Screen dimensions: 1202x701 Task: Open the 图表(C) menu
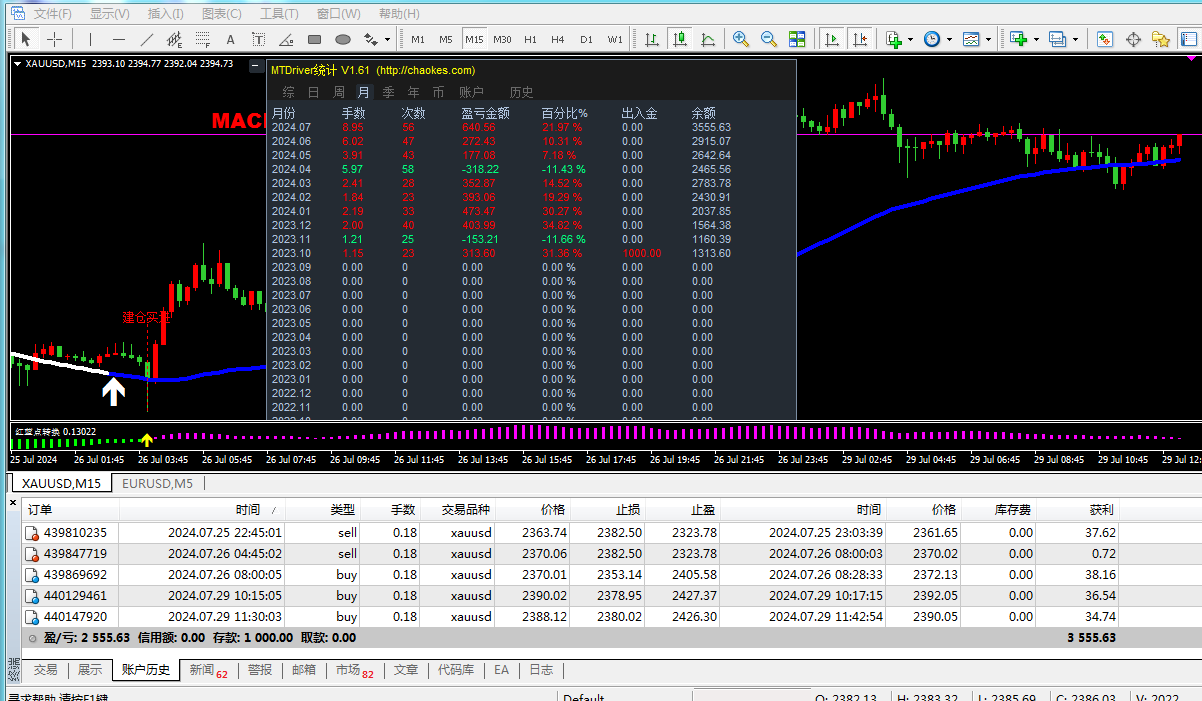(x=222, y=14)
